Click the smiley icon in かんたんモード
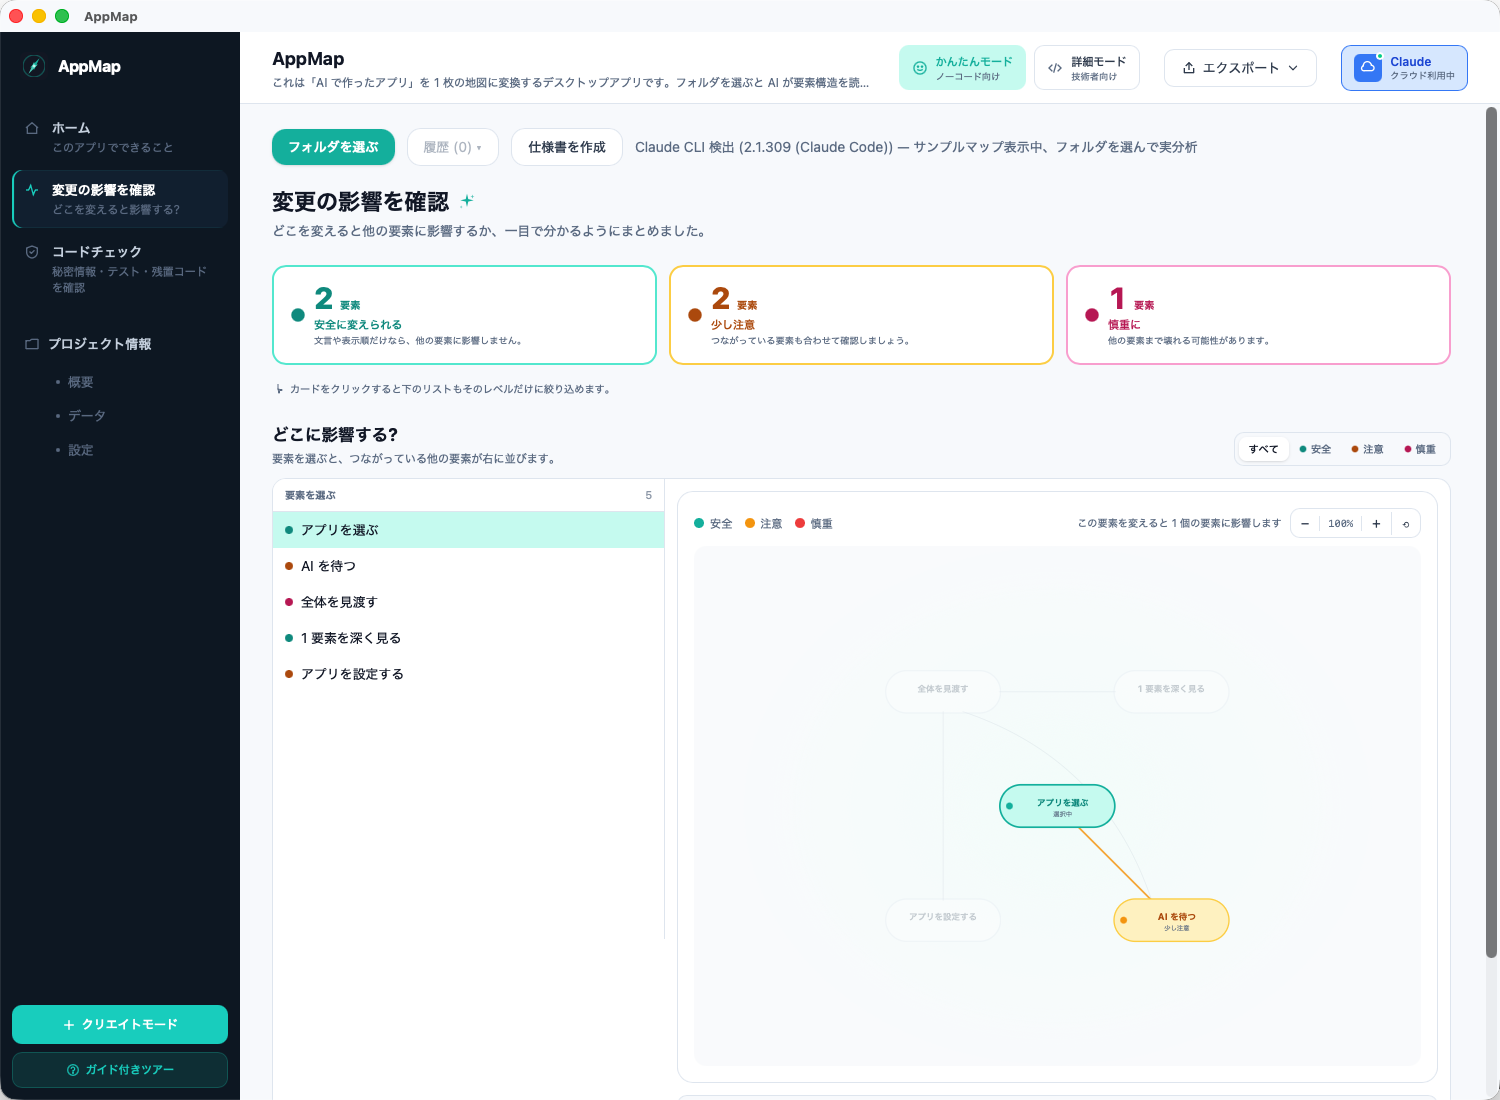Screen dimensions: 1500x1100 (x=920, y=68)
